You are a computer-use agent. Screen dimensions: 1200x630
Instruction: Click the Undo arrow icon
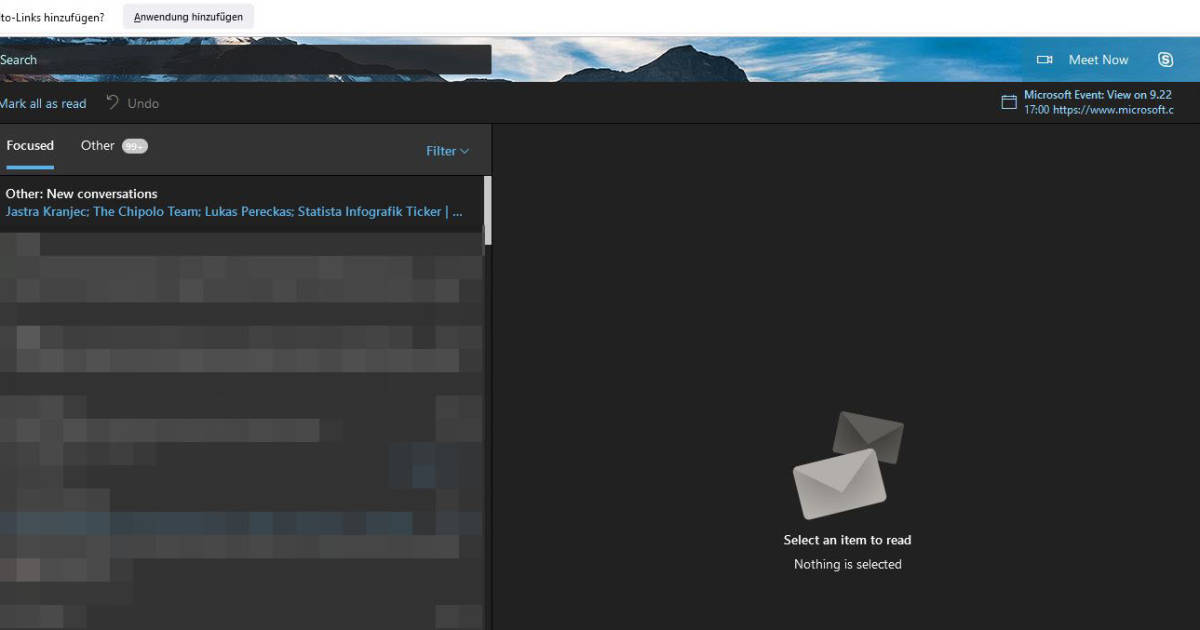113,103
